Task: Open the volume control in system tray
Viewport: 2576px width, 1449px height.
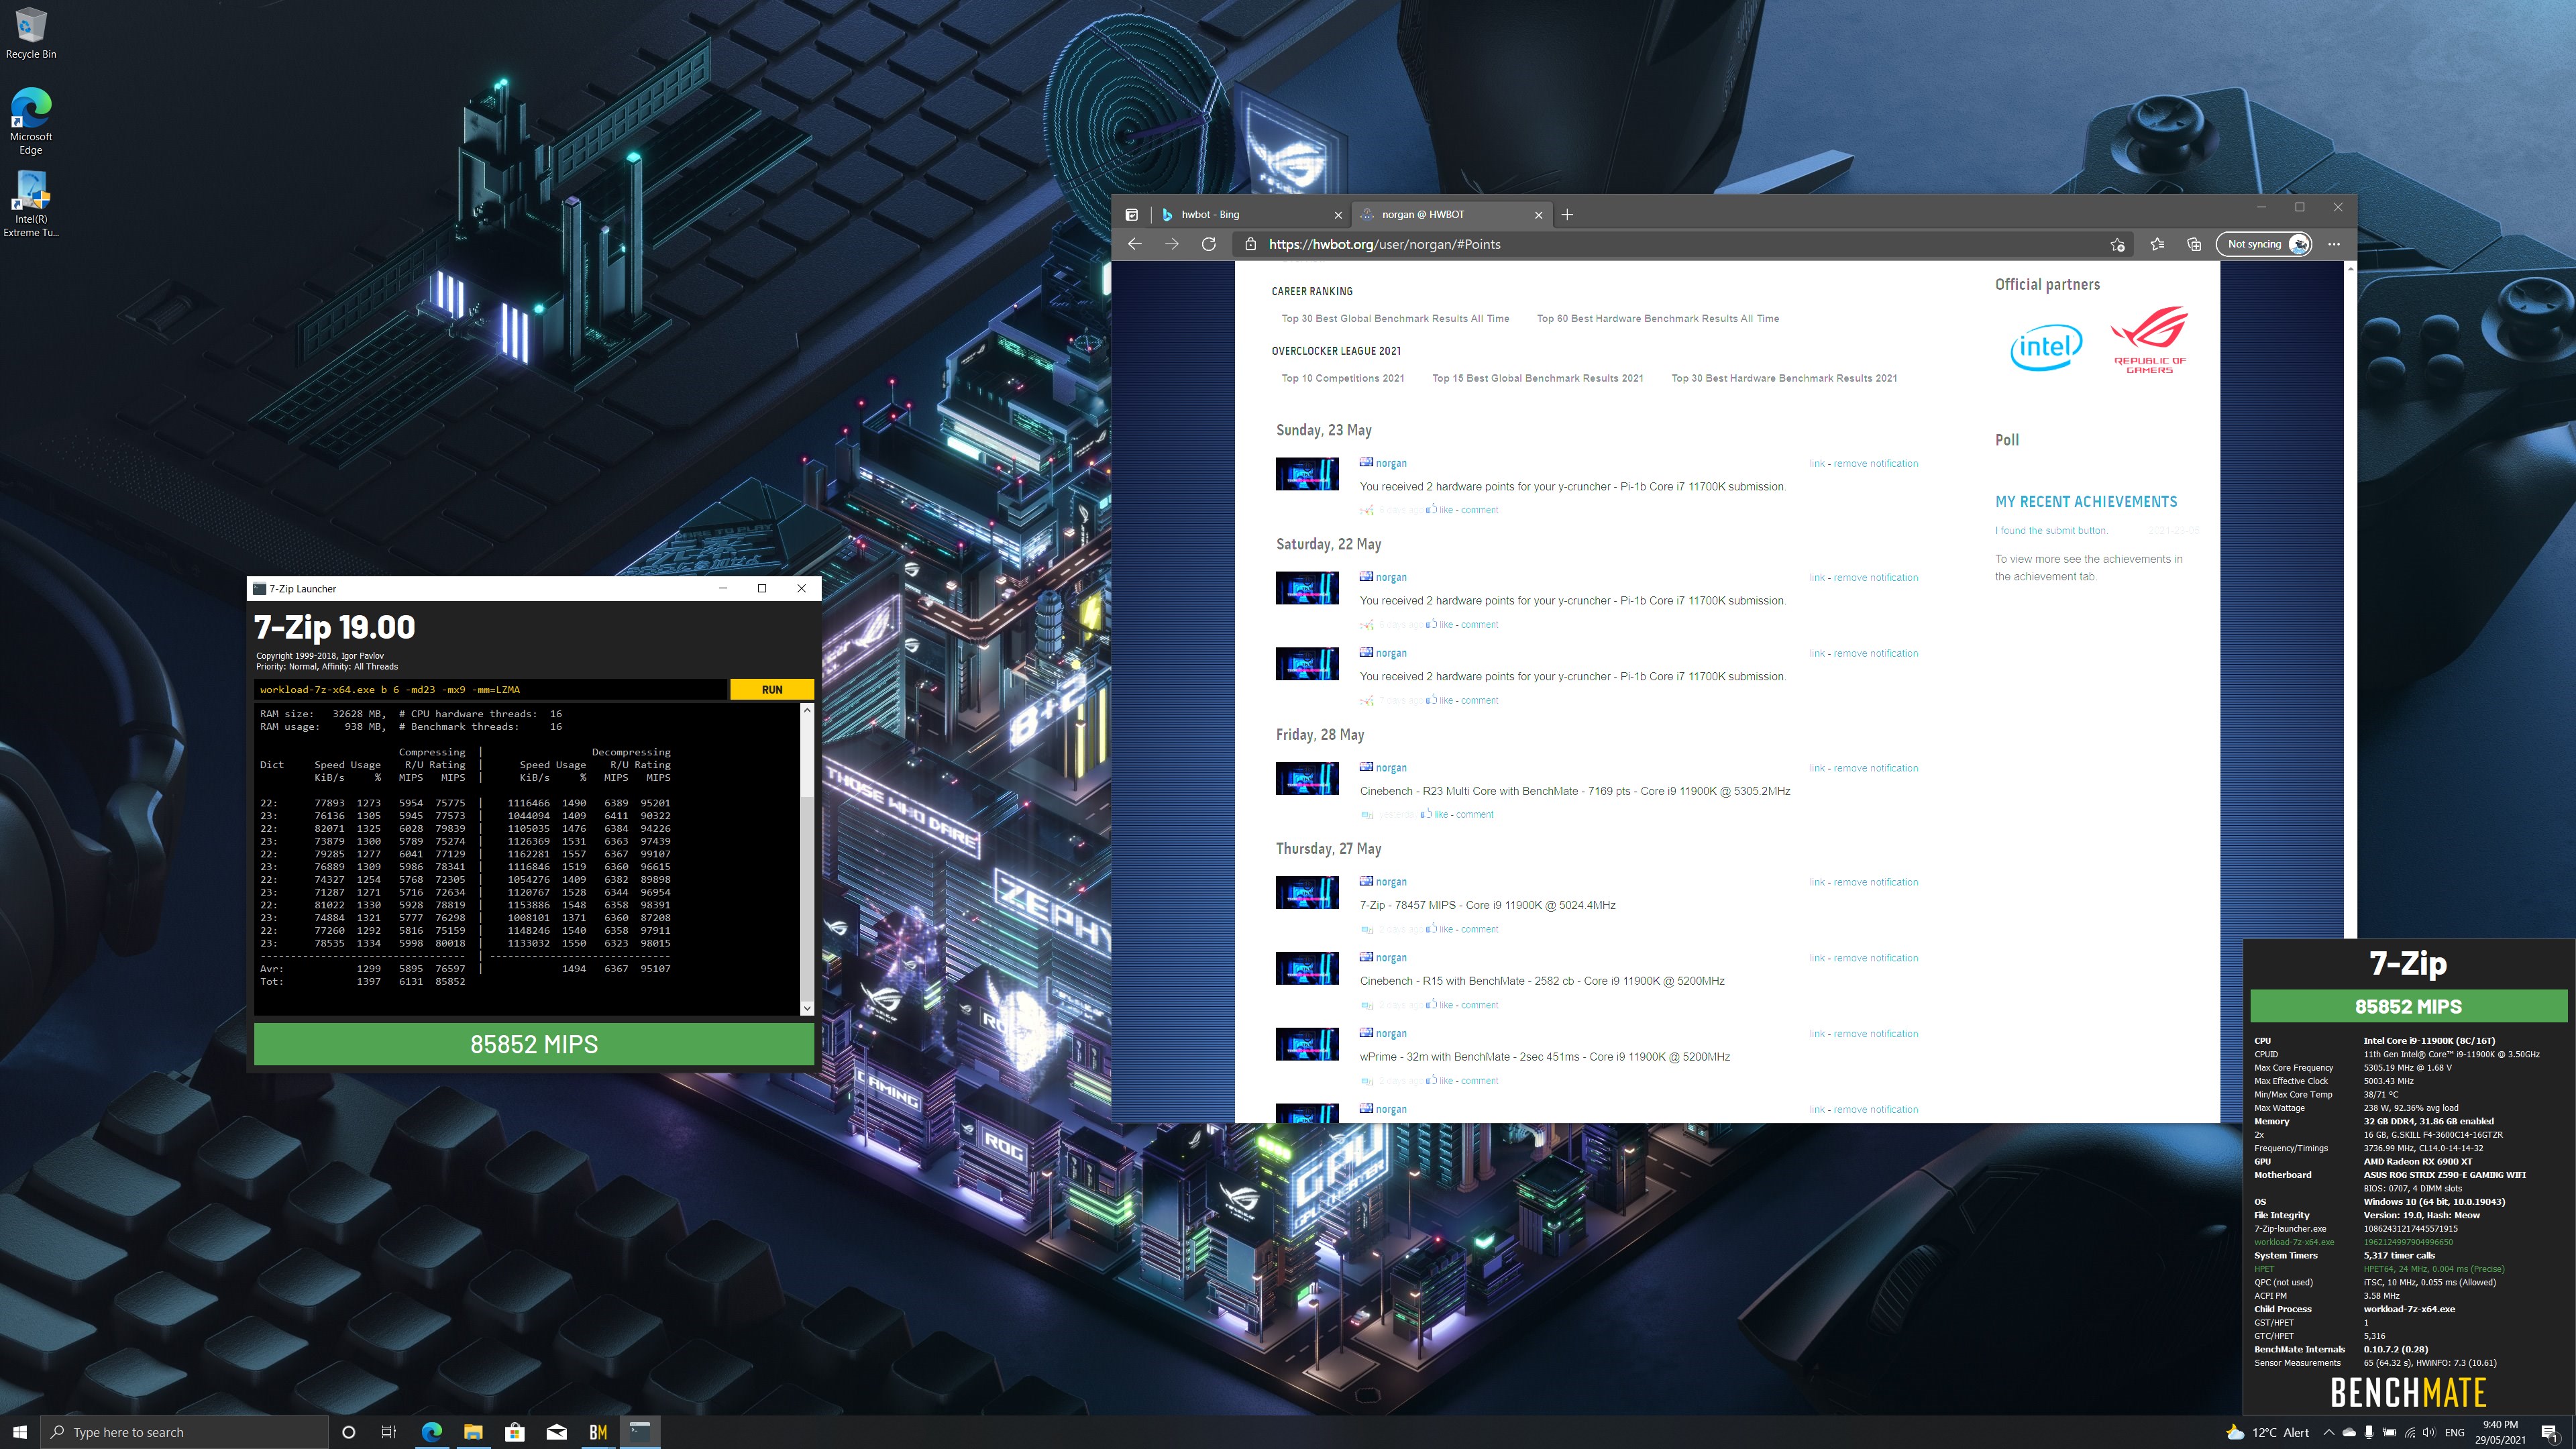Action: (2429, 1432)
